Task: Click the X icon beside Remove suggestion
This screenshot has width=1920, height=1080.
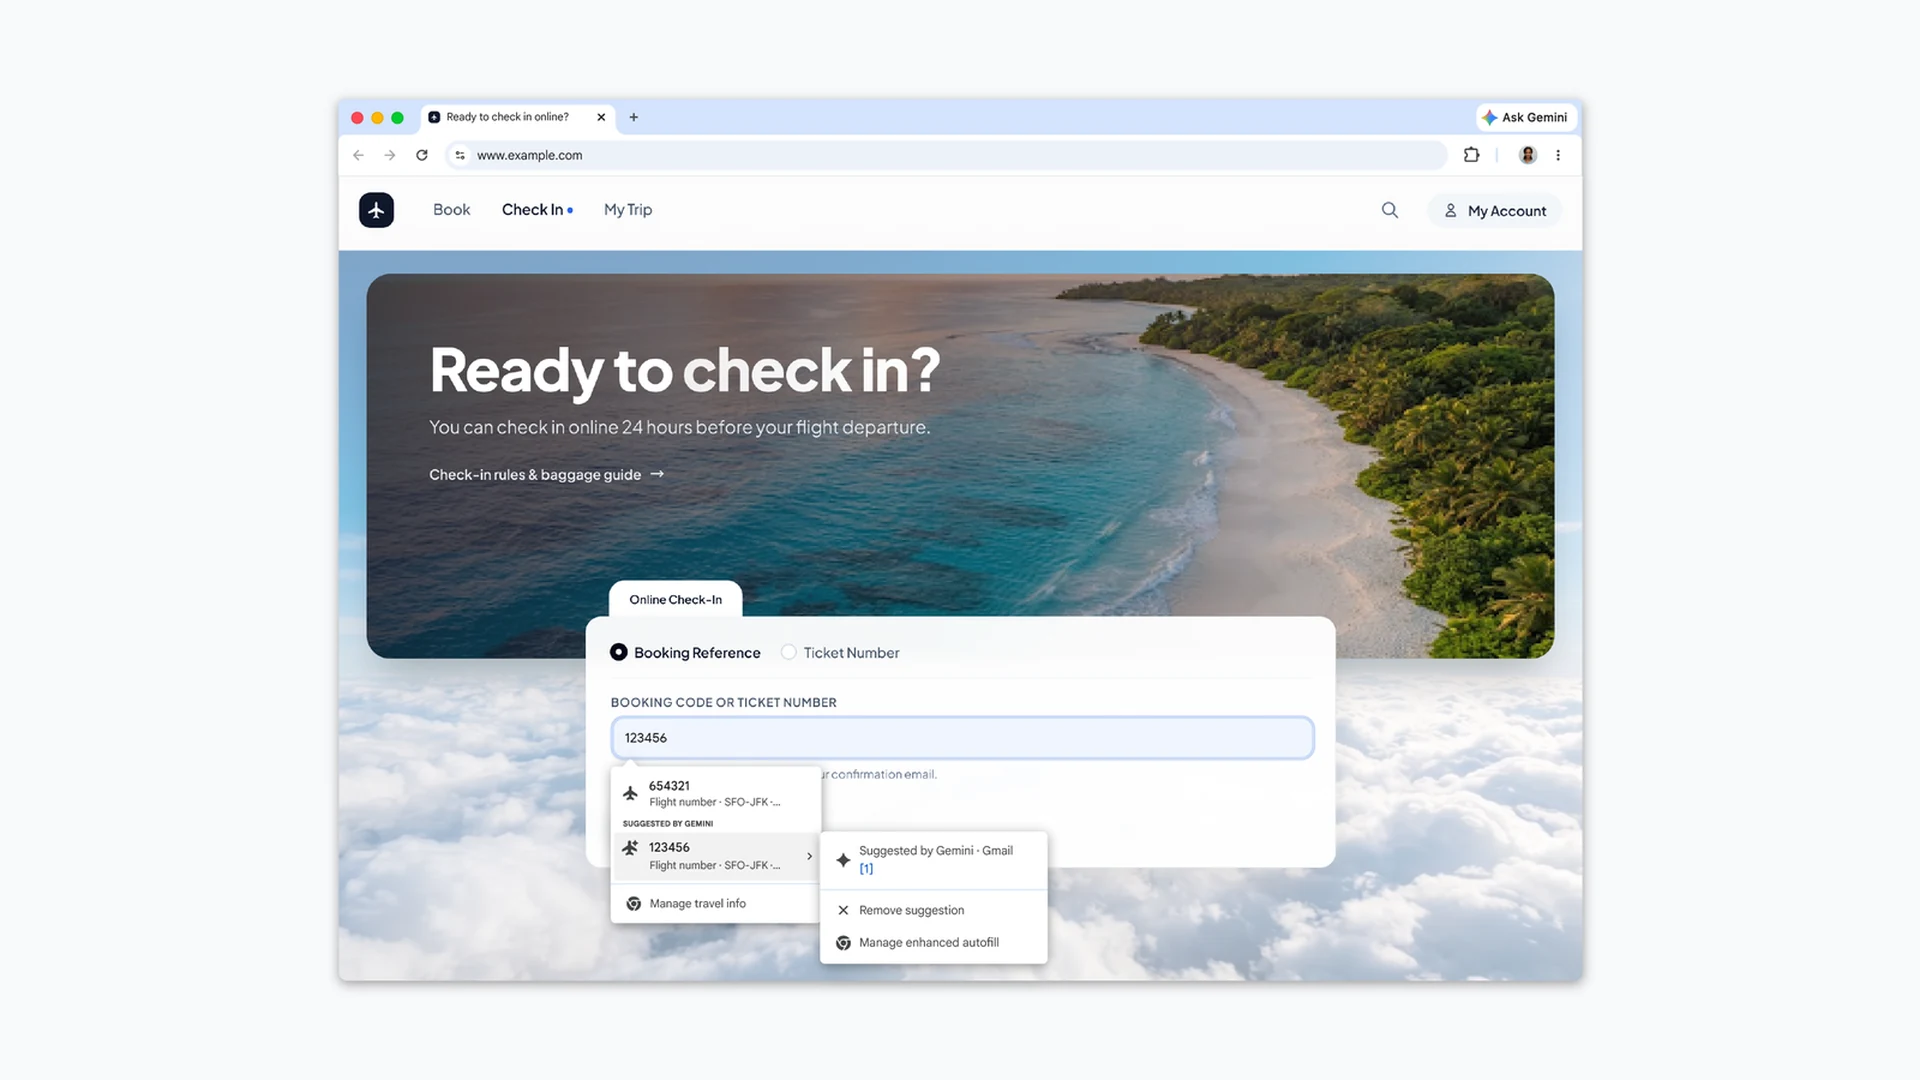Action: click(843, 910)
